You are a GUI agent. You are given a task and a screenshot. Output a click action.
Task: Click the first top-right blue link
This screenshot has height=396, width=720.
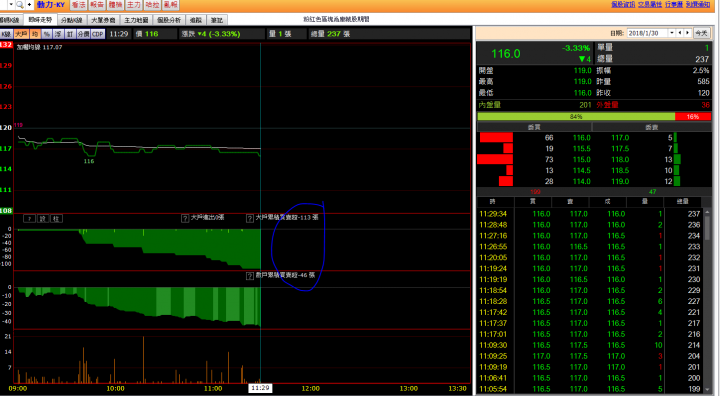click(x=623, y=4)
